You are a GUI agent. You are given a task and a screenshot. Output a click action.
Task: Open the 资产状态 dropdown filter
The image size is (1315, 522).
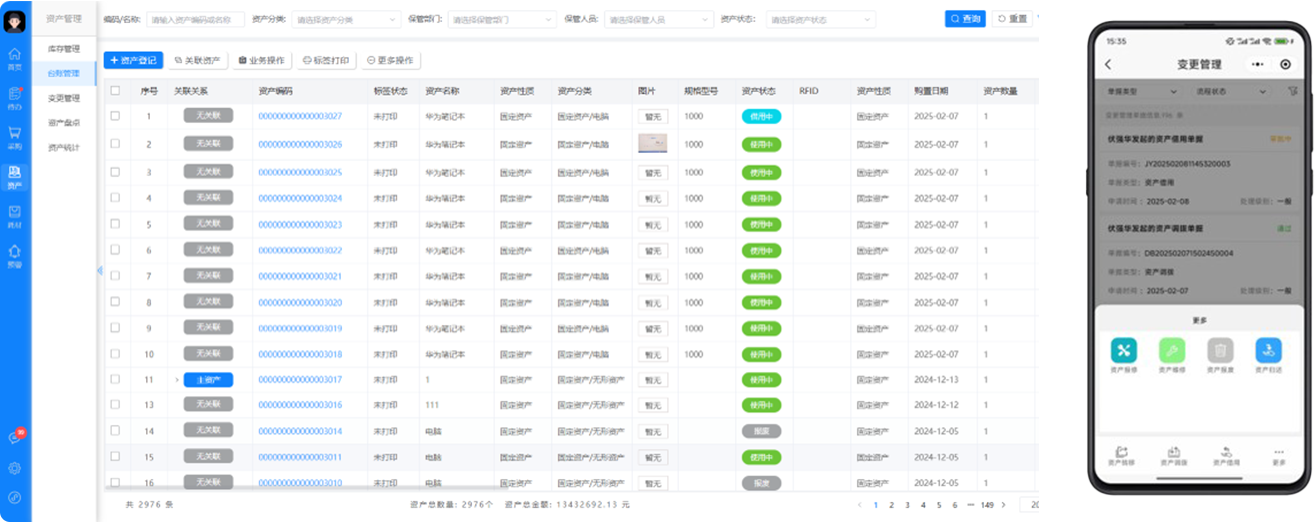(818, 19)
